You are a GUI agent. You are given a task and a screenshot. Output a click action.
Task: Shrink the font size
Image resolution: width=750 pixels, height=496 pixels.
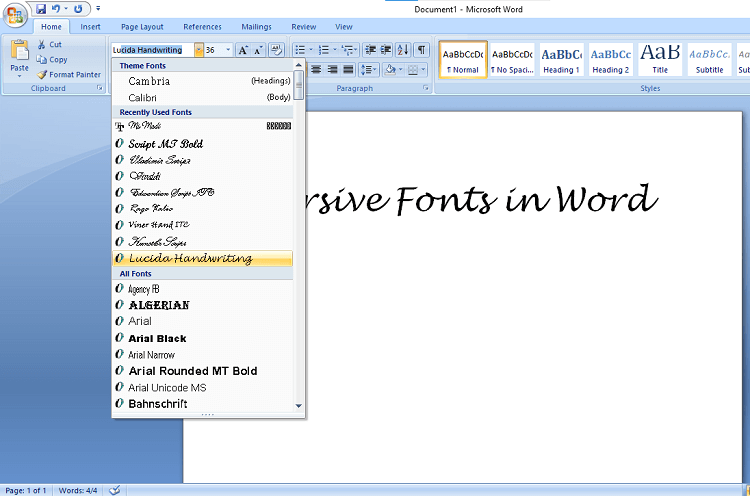pyautogui.click(x=258, y=50)
